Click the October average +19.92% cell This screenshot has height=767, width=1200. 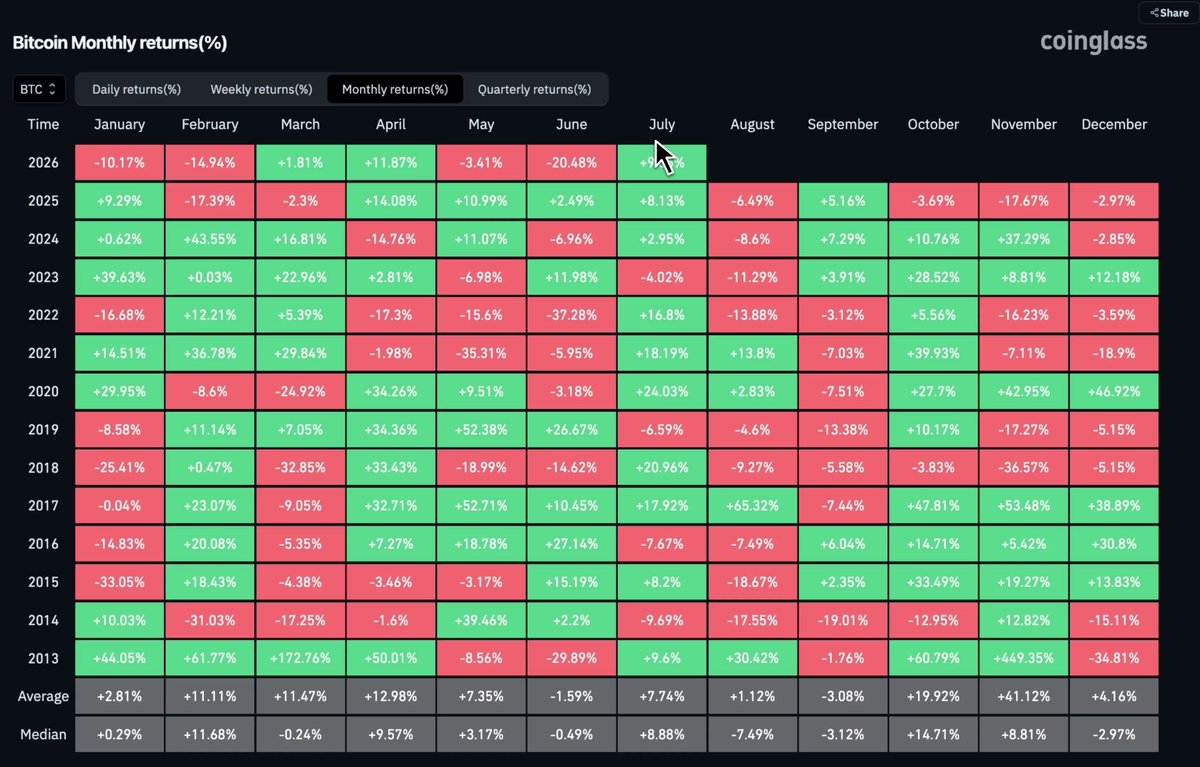tap(933, 696)
